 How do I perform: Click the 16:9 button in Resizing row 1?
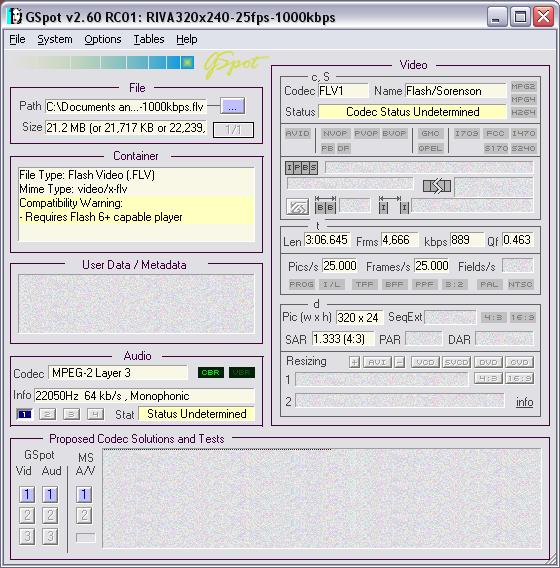coord(519,379)
